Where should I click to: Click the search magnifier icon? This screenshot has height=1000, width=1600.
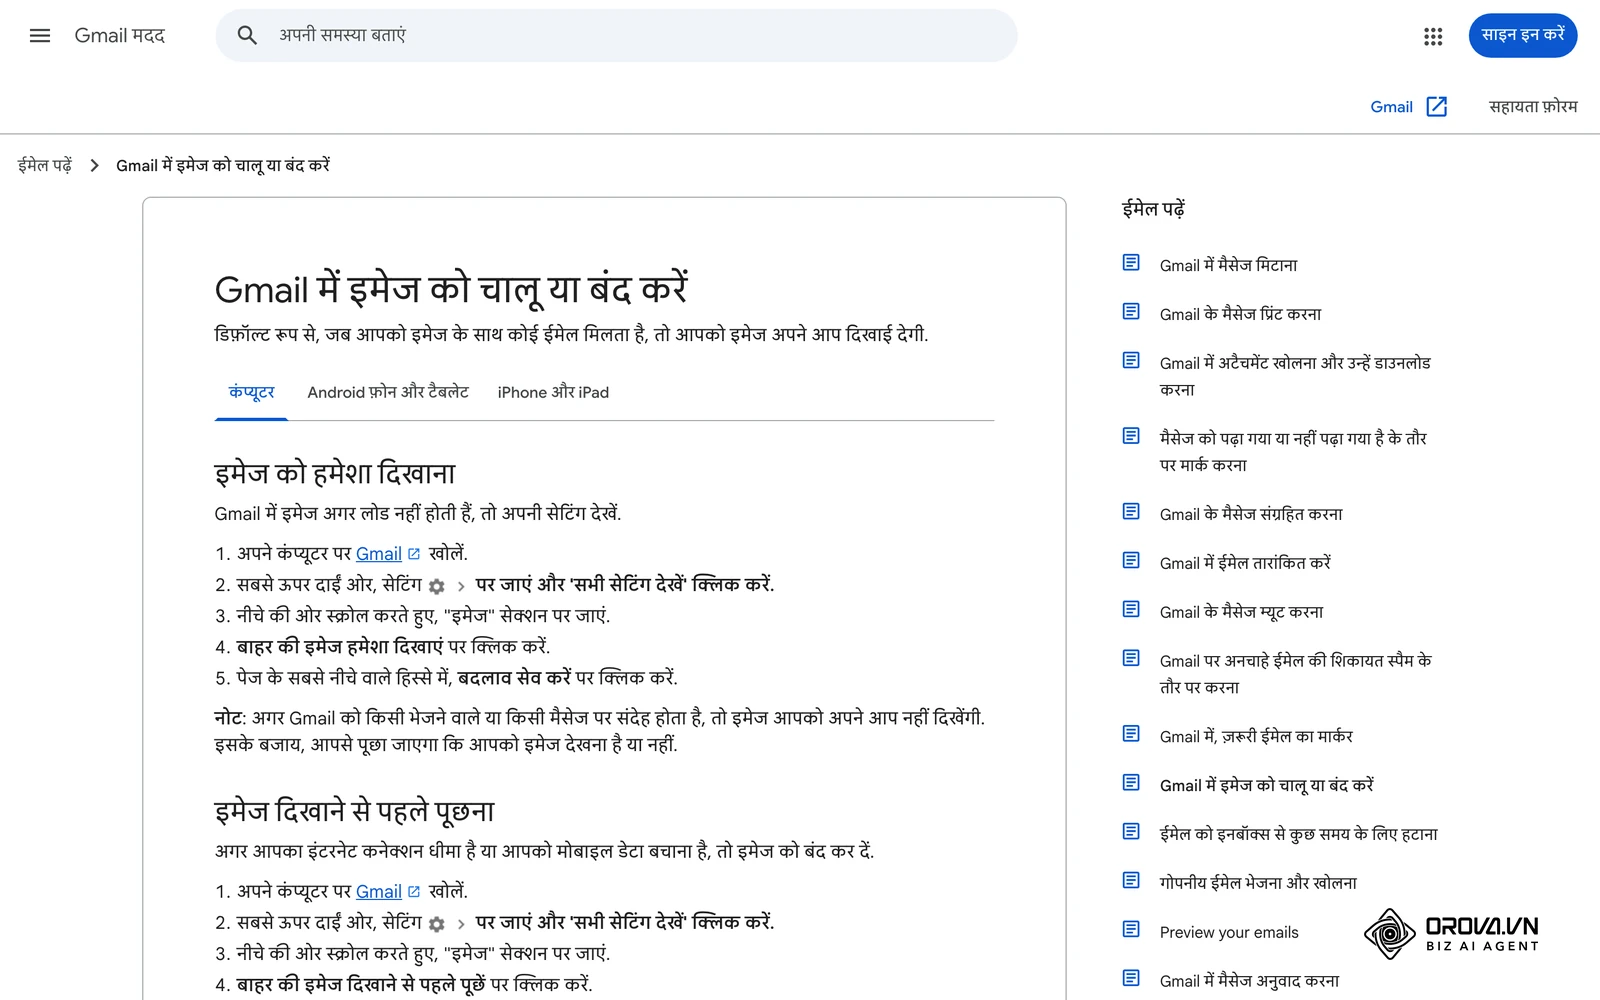coord(247,36)
